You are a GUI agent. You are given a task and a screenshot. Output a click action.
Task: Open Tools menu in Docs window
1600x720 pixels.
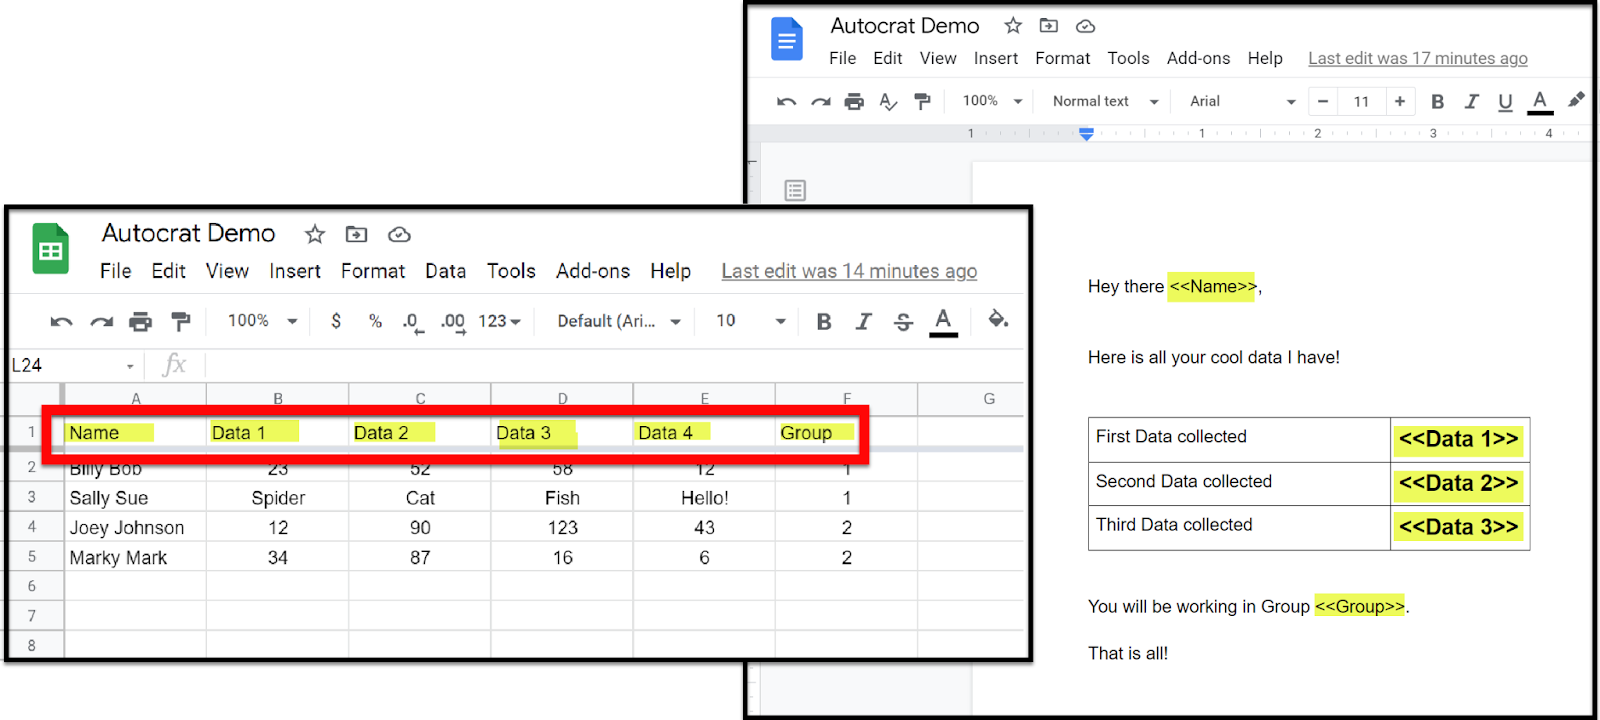coord(1128,58)
